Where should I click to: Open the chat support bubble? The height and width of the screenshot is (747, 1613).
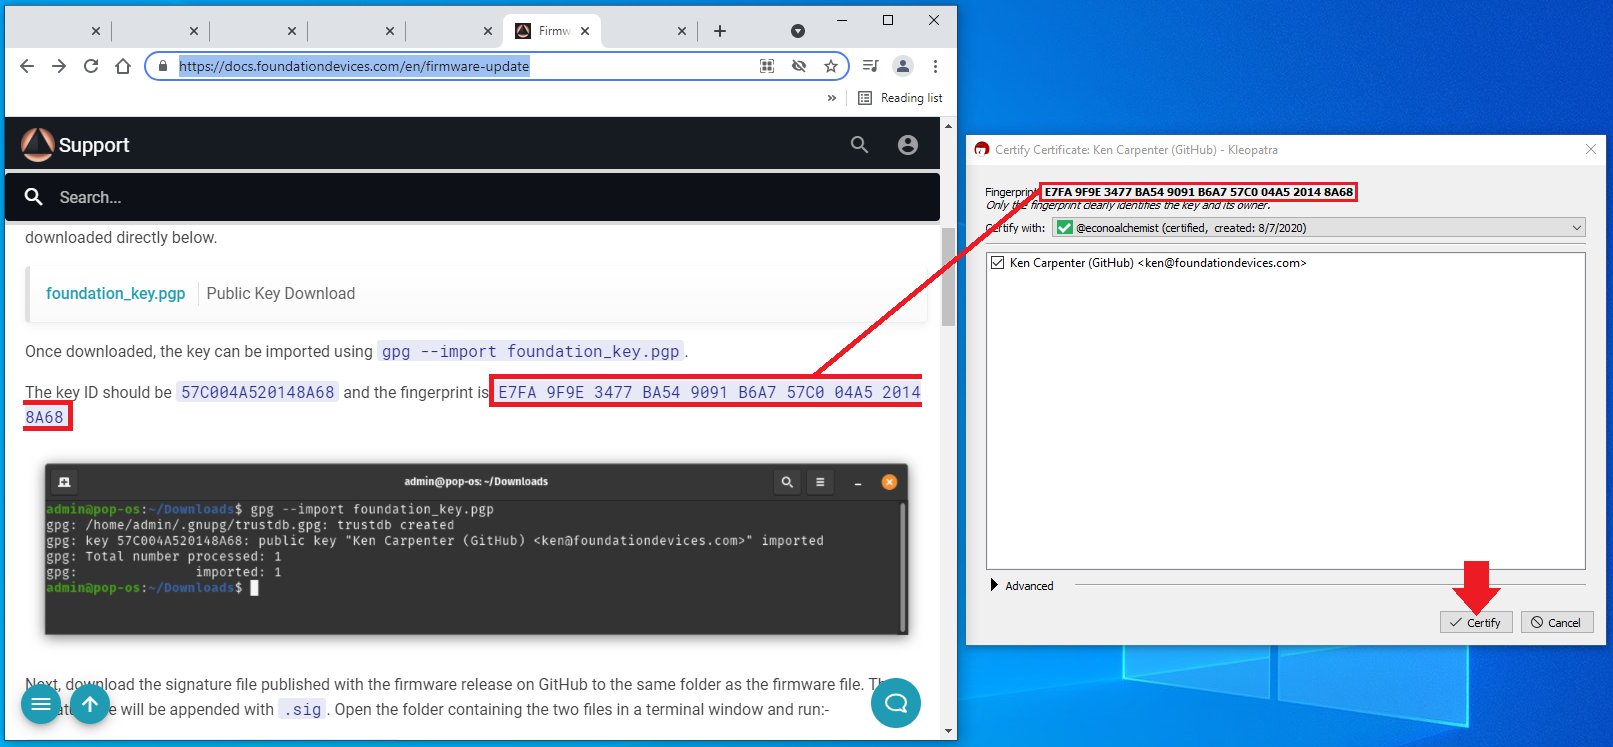(x=896, y=703)
